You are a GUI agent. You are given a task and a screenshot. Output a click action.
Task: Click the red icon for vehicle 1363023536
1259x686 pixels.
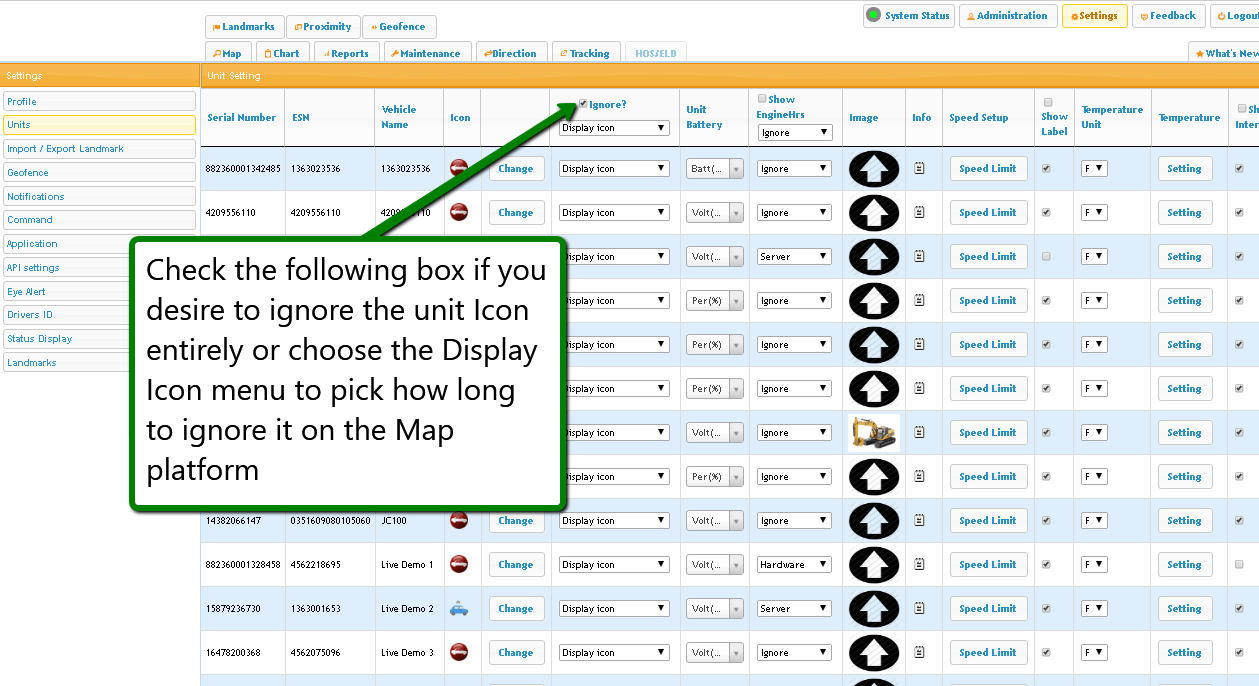[459, 168]
